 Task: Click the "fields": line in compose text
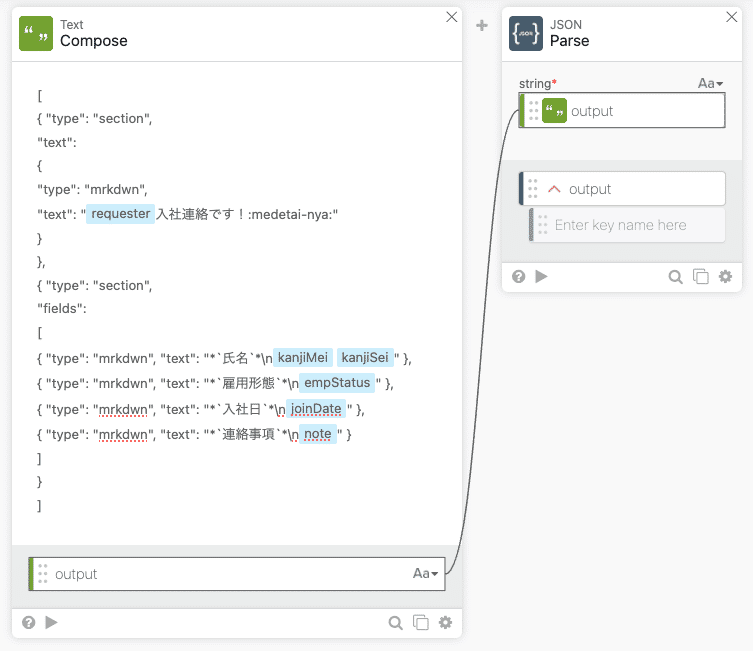[62, 308]
